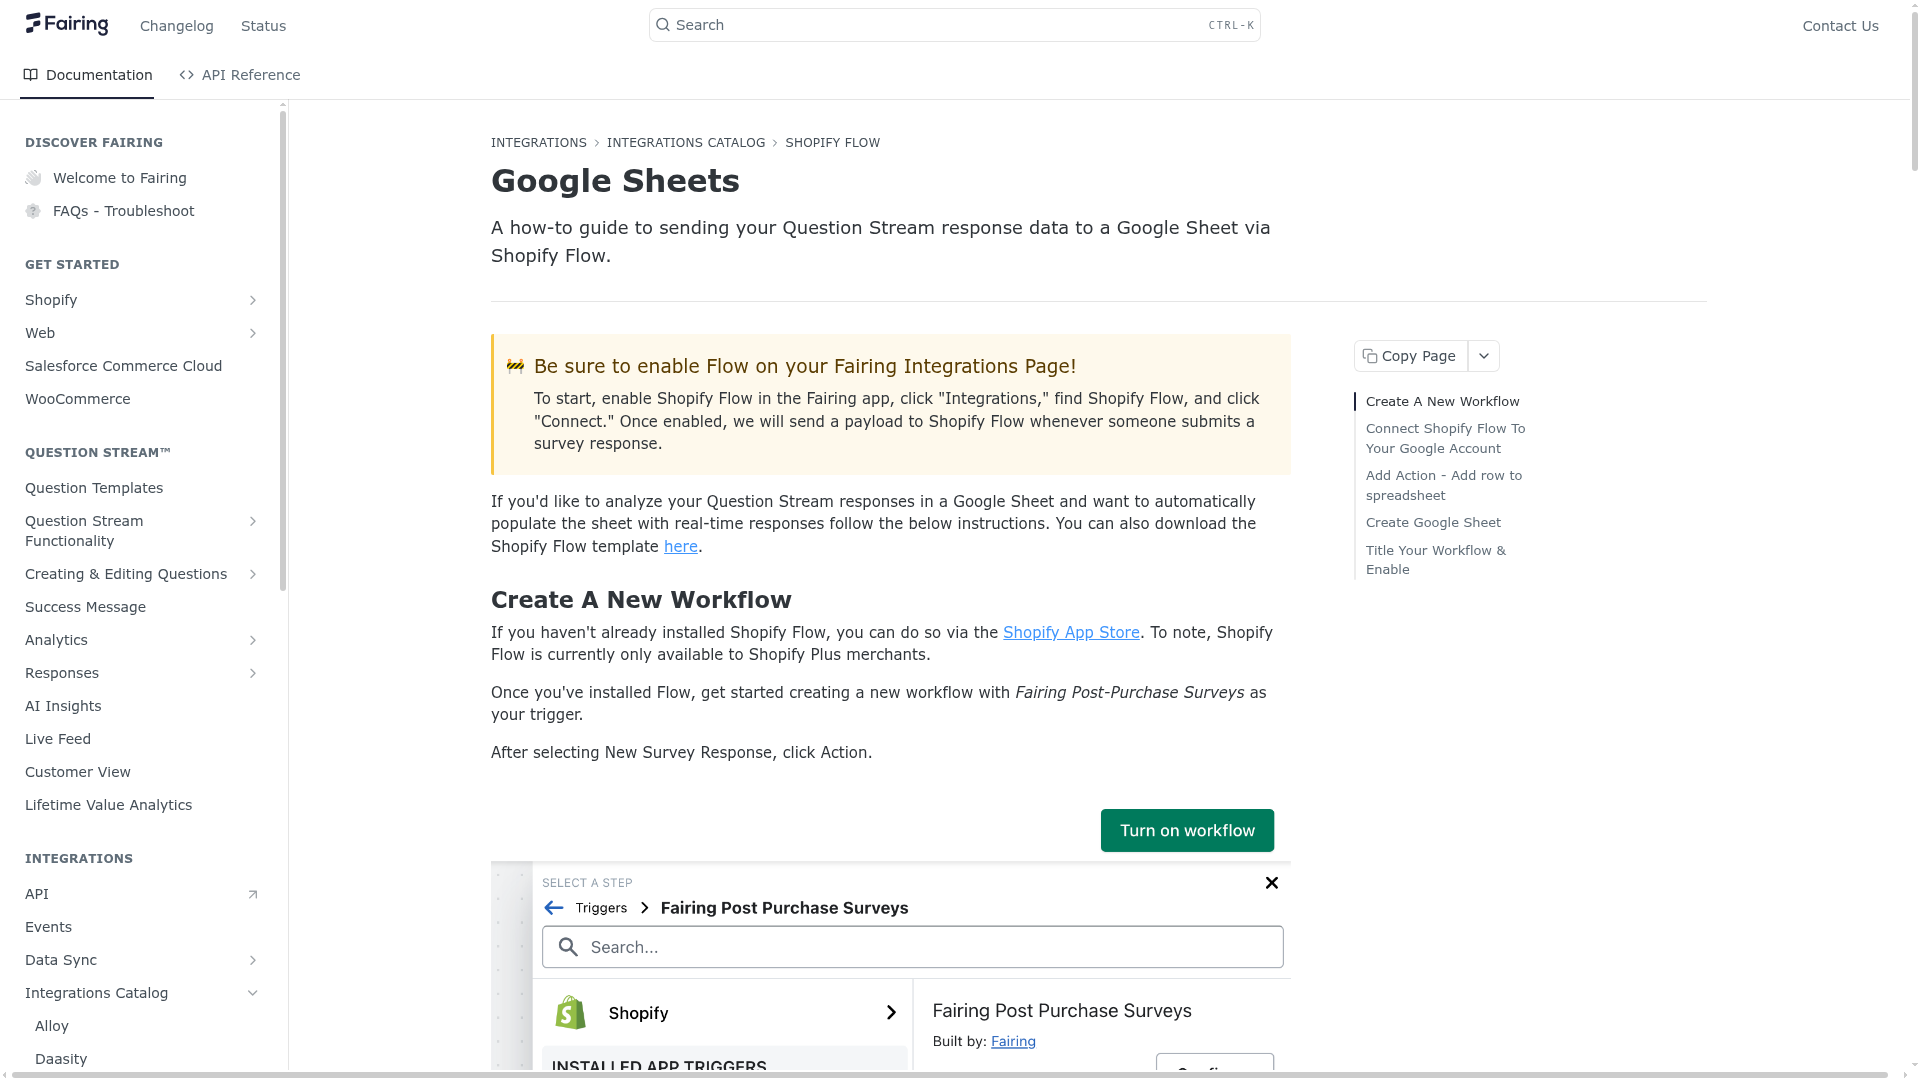Image resolution: width=1920 pixels, height=1080 pixels.
Task: Expand the Analytics sidebar section
Action: pyautogui.click(x=253, y=640)
